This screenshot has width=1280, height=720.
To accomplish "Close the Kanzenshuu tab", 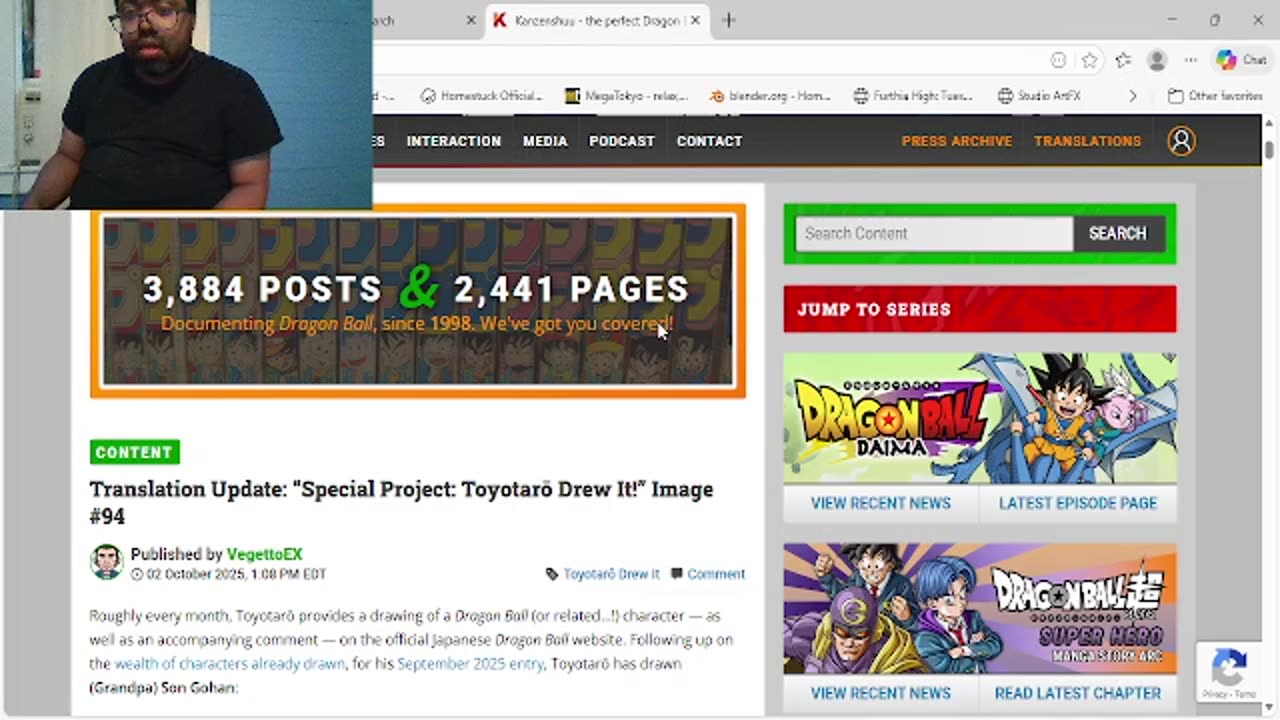I will pos(695,20).
